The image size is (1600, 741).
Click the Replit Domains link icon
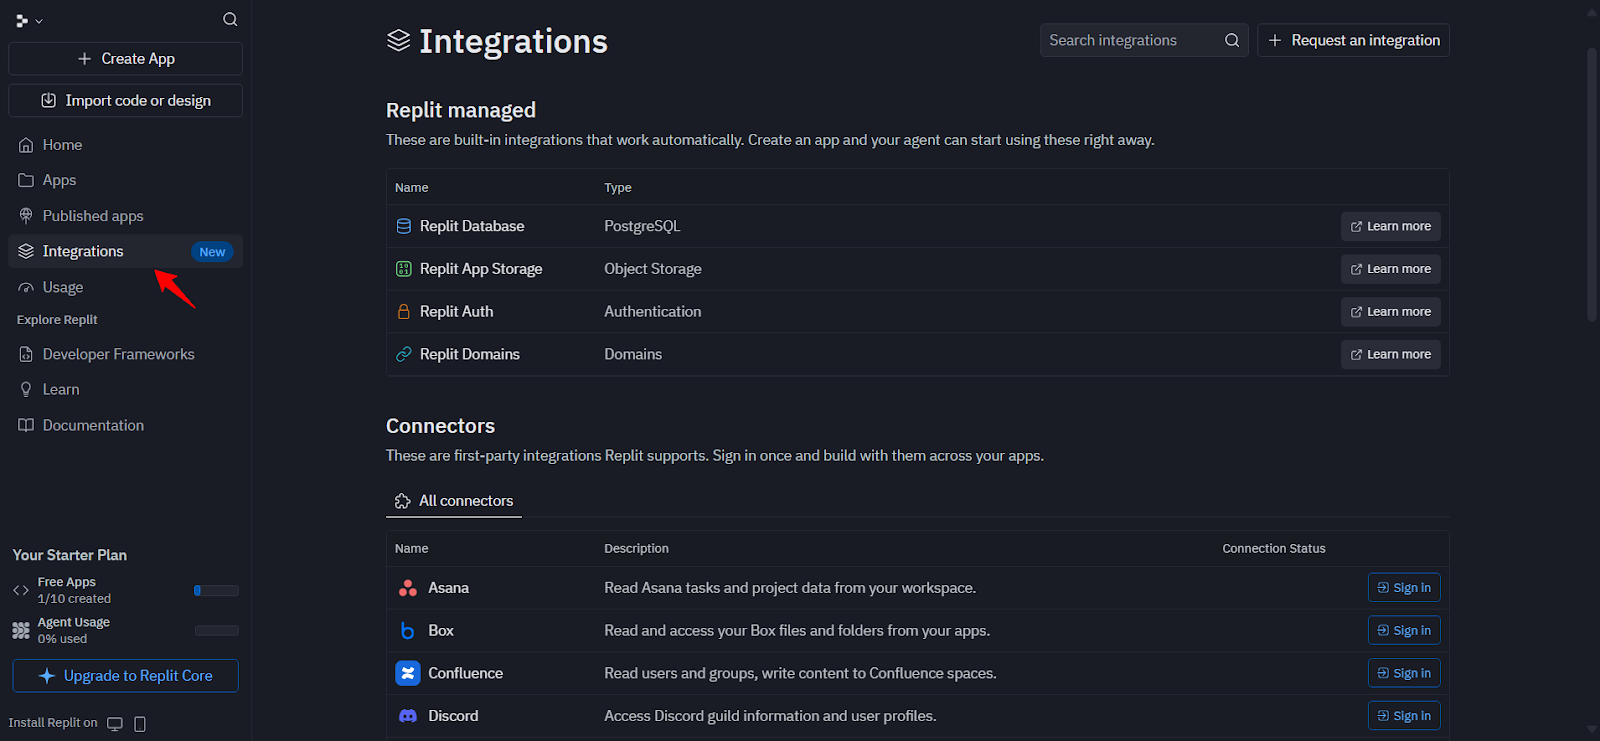click(x=404, y=354)
